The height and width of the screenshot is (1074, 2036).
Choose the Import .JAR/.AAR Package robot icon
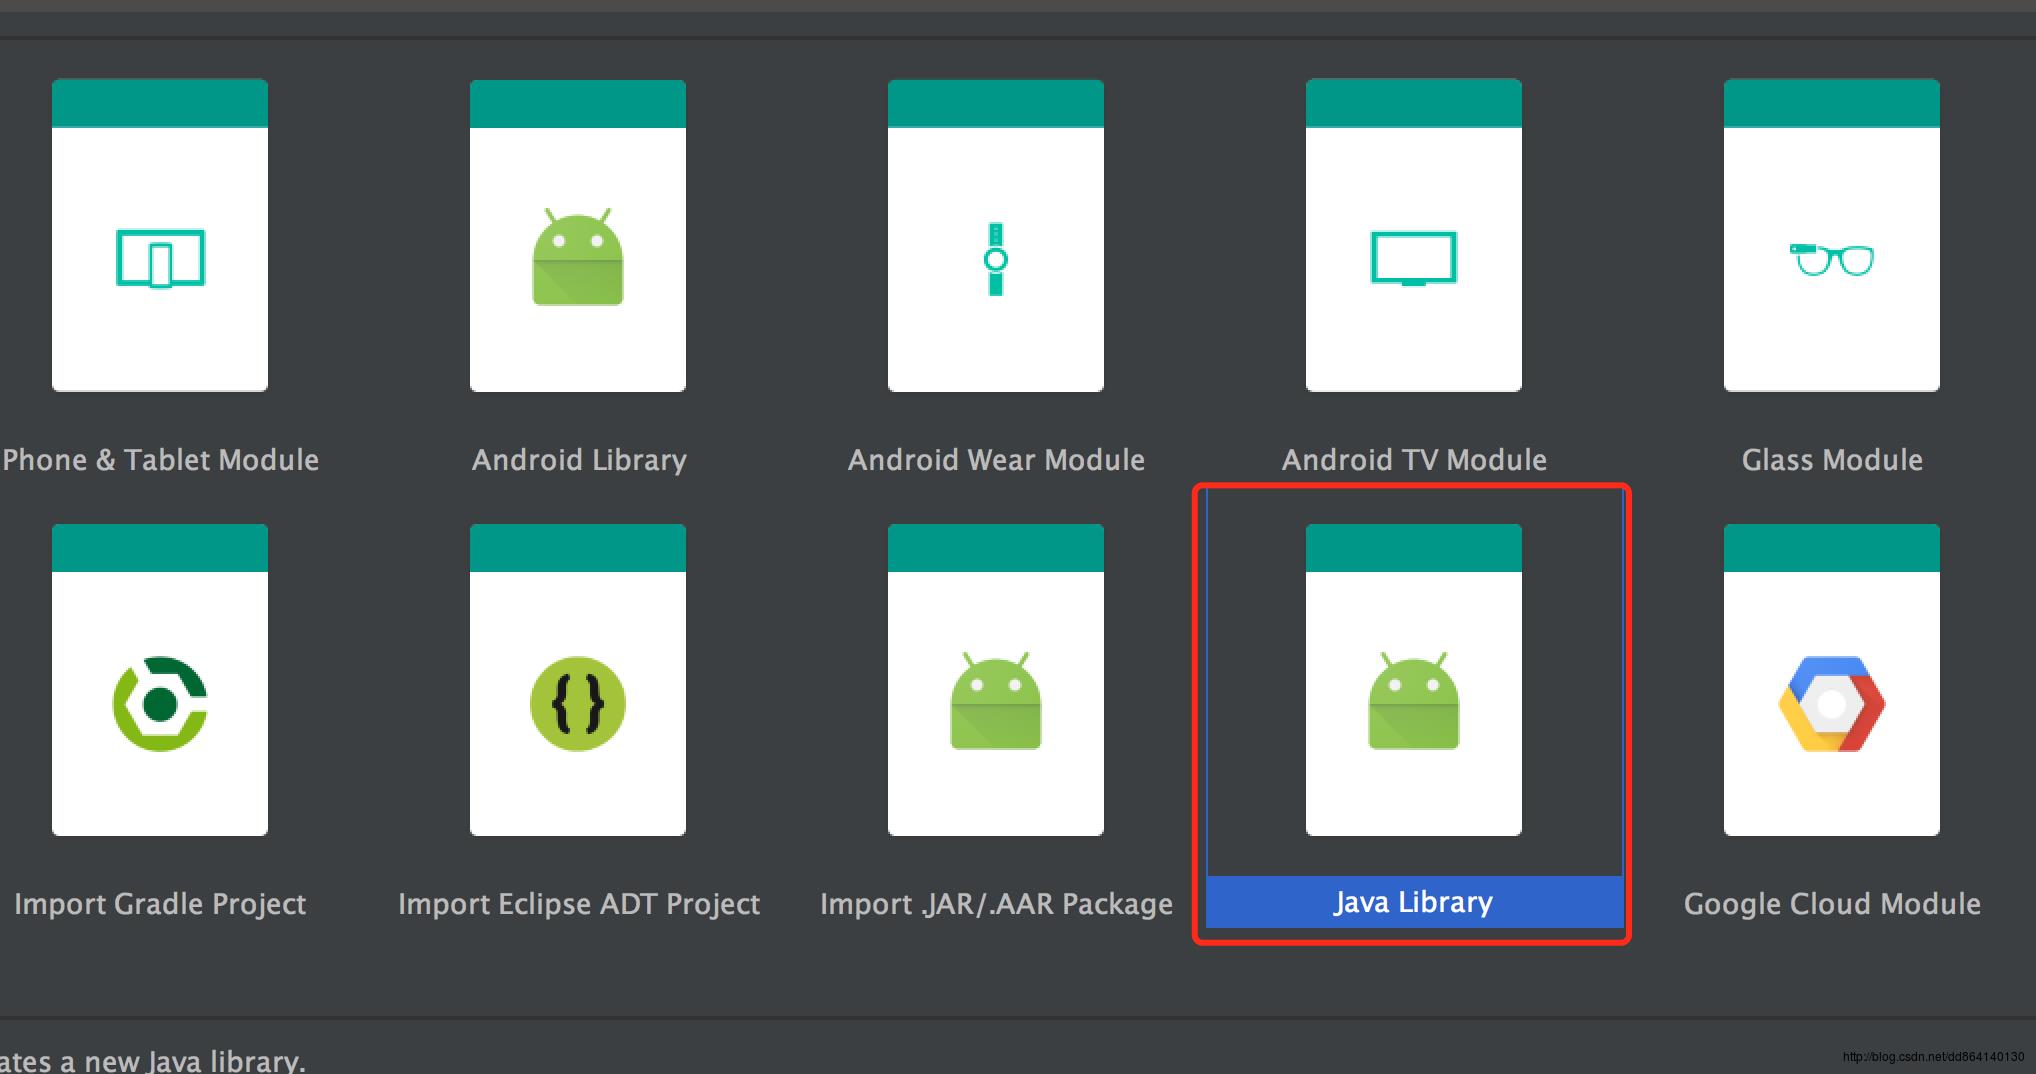click(995, 701)
